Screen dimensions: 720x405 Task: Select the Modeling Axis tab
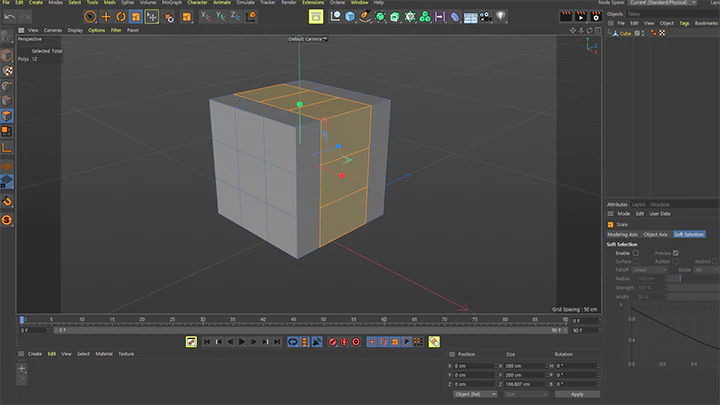(622, 235)
